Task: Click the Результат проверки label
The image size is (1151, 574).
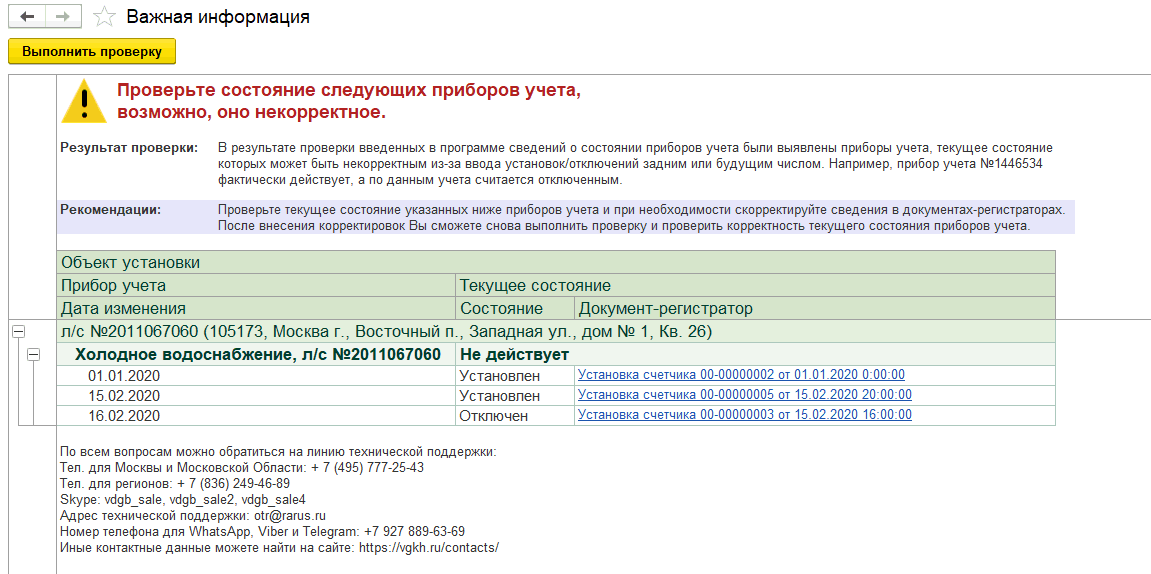Action: (129, 148)
